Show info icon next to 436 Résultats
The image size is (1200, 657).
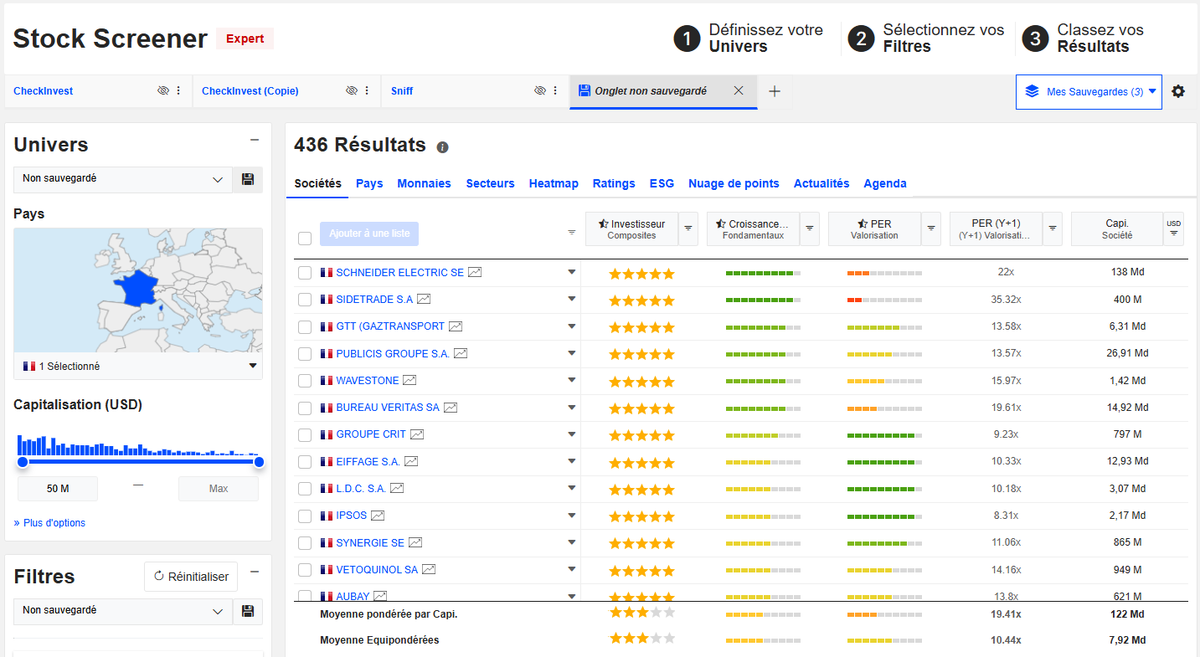443,147
